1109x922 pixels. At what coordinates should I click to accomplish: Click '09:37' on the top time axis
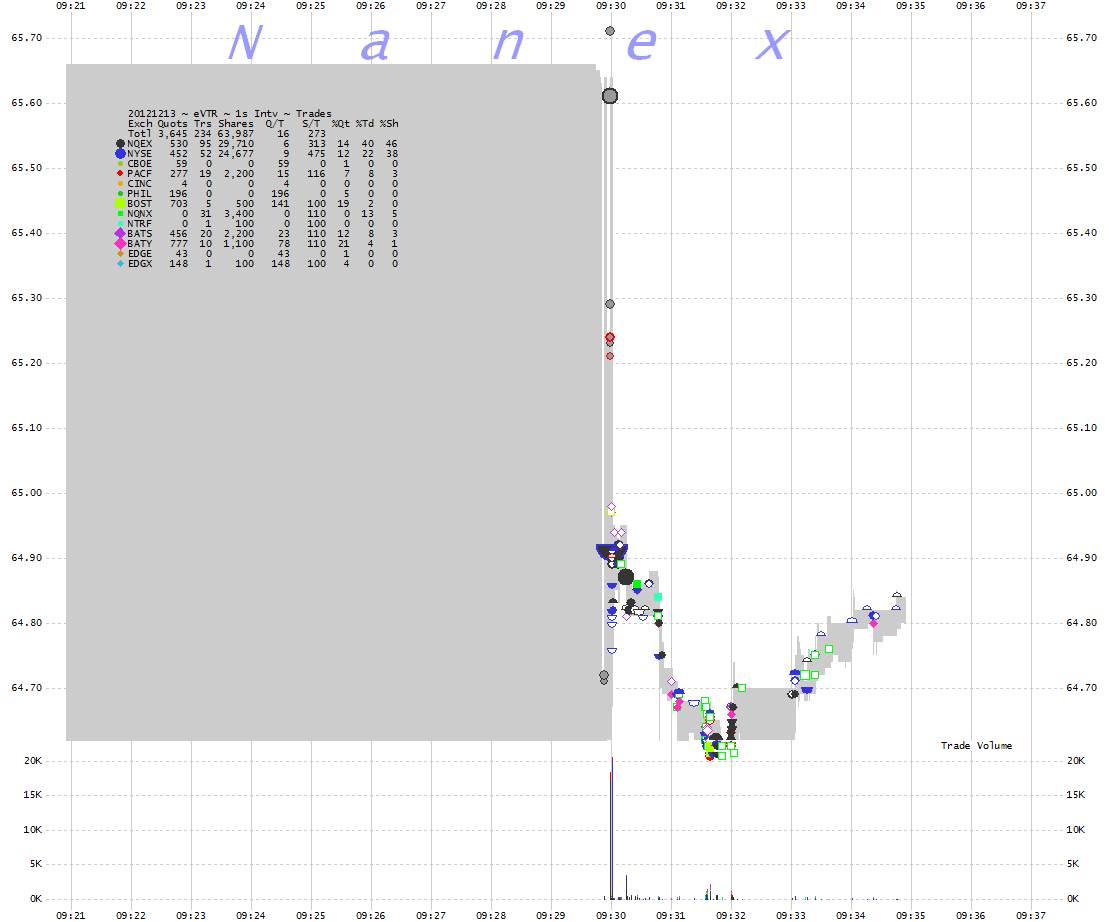(x=1030, y=6)
